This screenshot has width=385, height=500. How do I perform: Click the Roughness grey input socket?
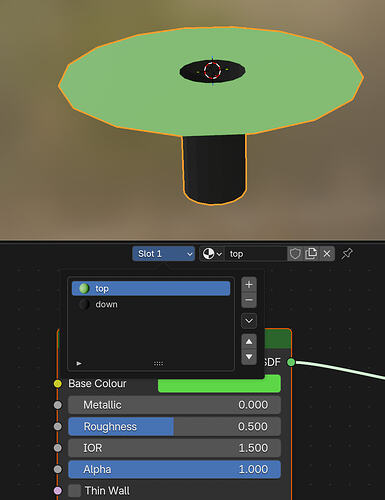tap(58, 426)
